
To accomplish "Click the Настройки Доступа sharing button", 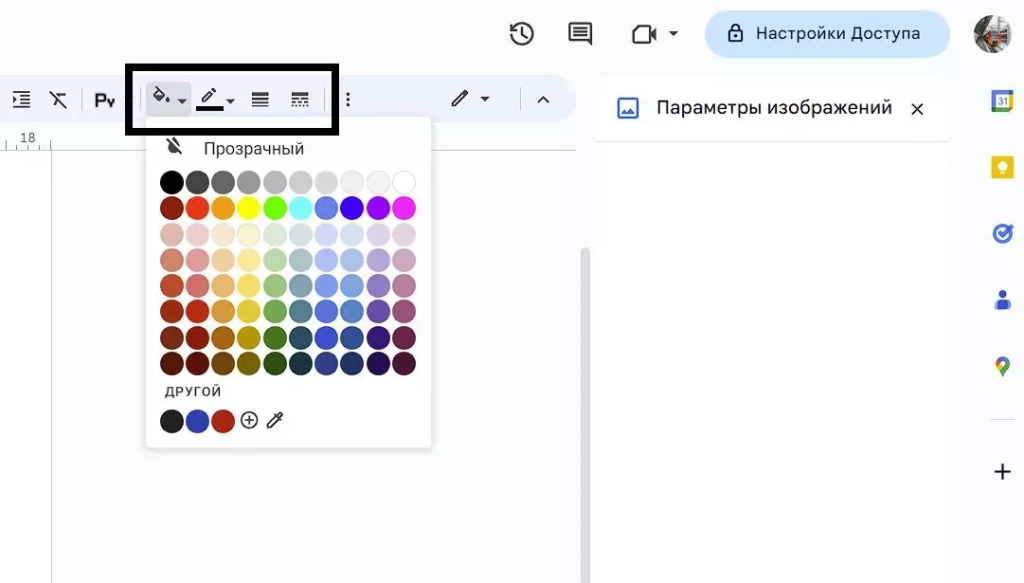I will [x=826, y=33].
